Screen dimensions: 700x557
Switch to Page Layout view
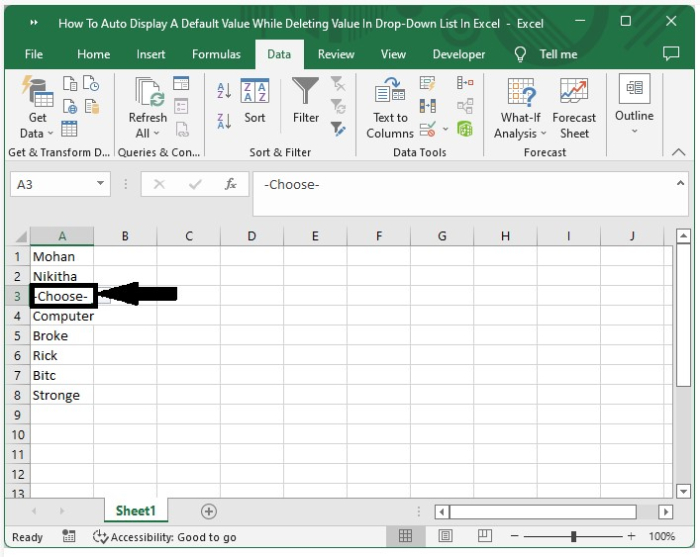click(x=445, y=536)
